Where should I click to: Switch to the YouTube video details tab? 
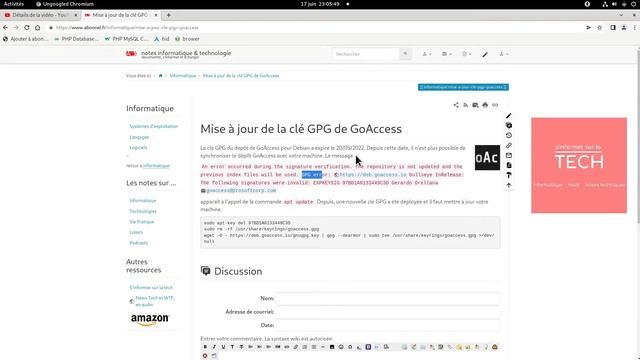[40, 15]
